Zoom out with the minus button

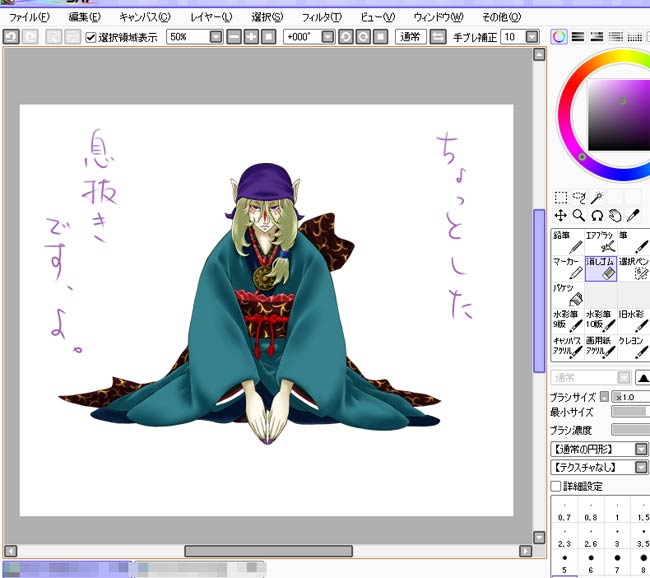pyautogui.click(x=234, y=37)
